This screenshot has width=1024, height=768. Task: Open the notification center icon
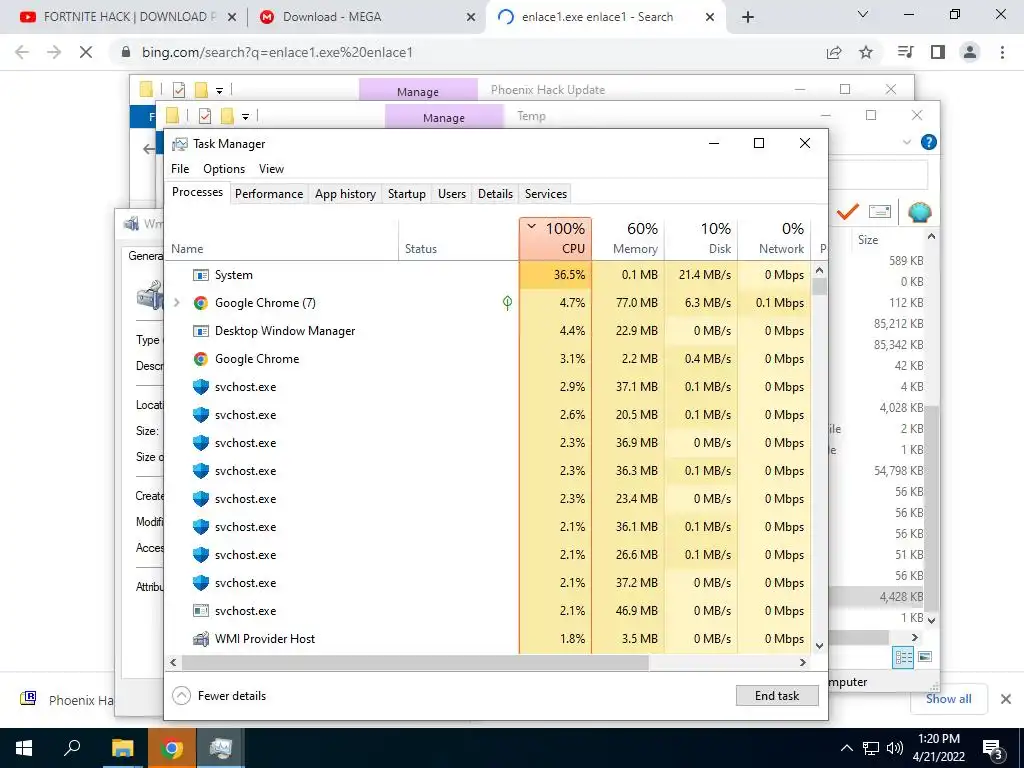click(x=993, y=749)
